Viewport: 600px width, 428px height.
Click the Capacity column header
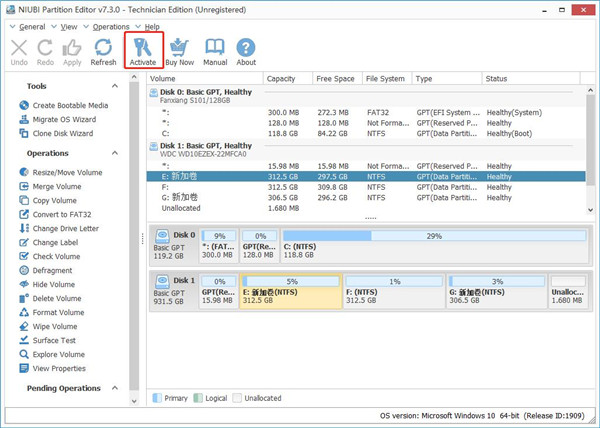(282, 78)
